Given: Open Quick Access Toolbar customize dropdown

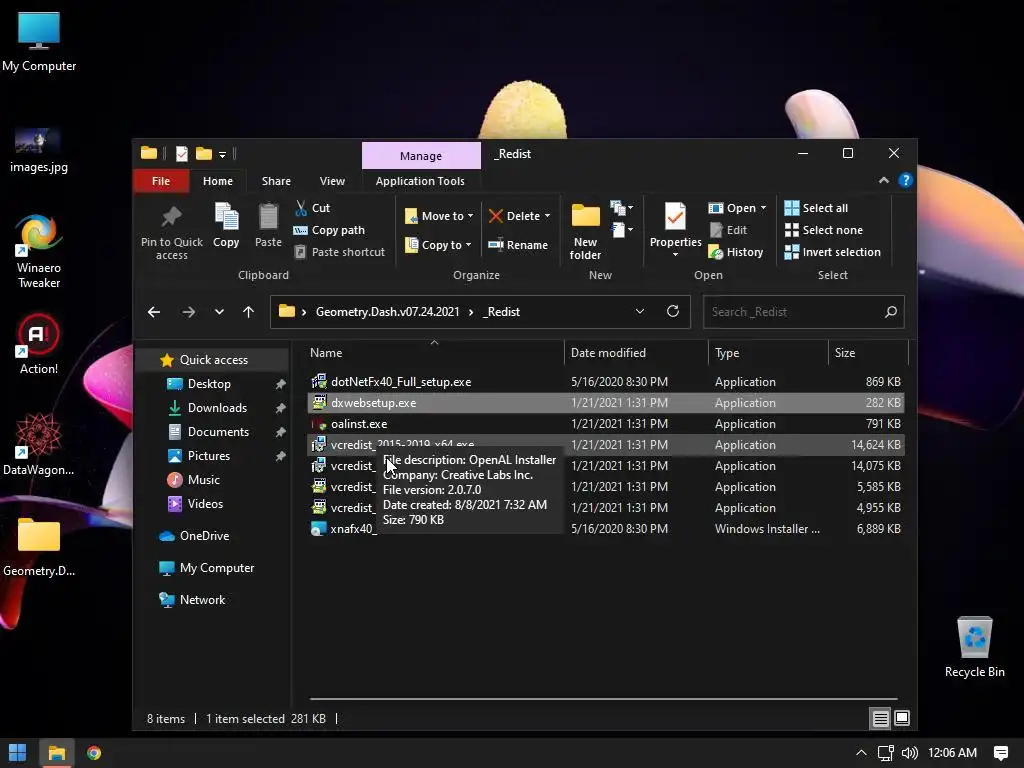Looking at the screenshot, I should pos(222,155).
